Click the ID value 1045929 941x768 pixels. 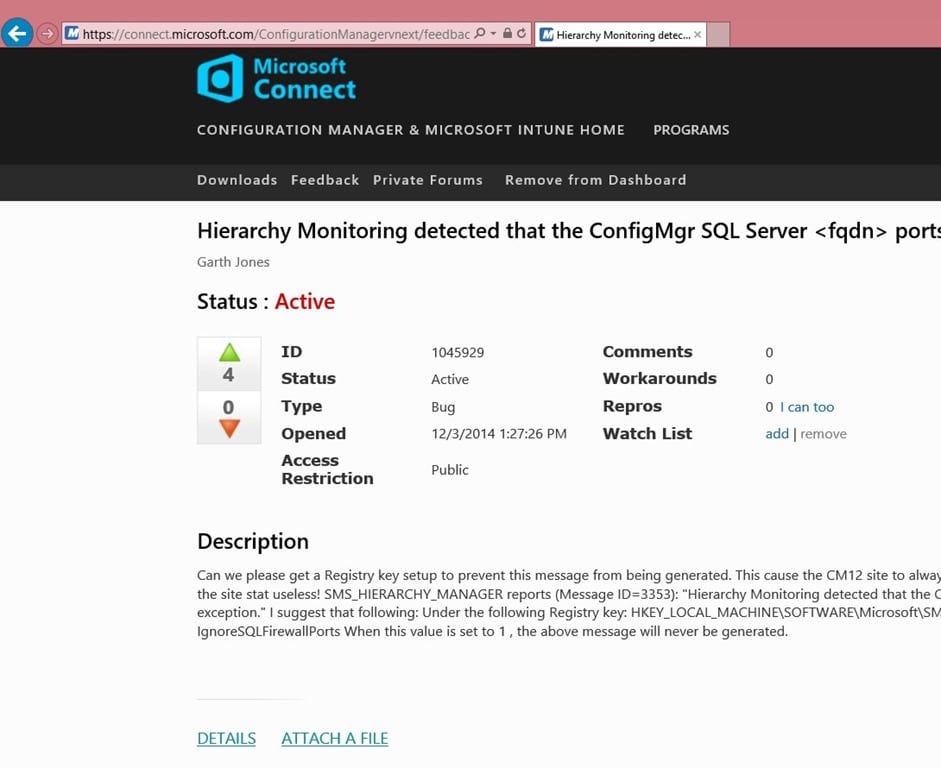click(457, 352)
